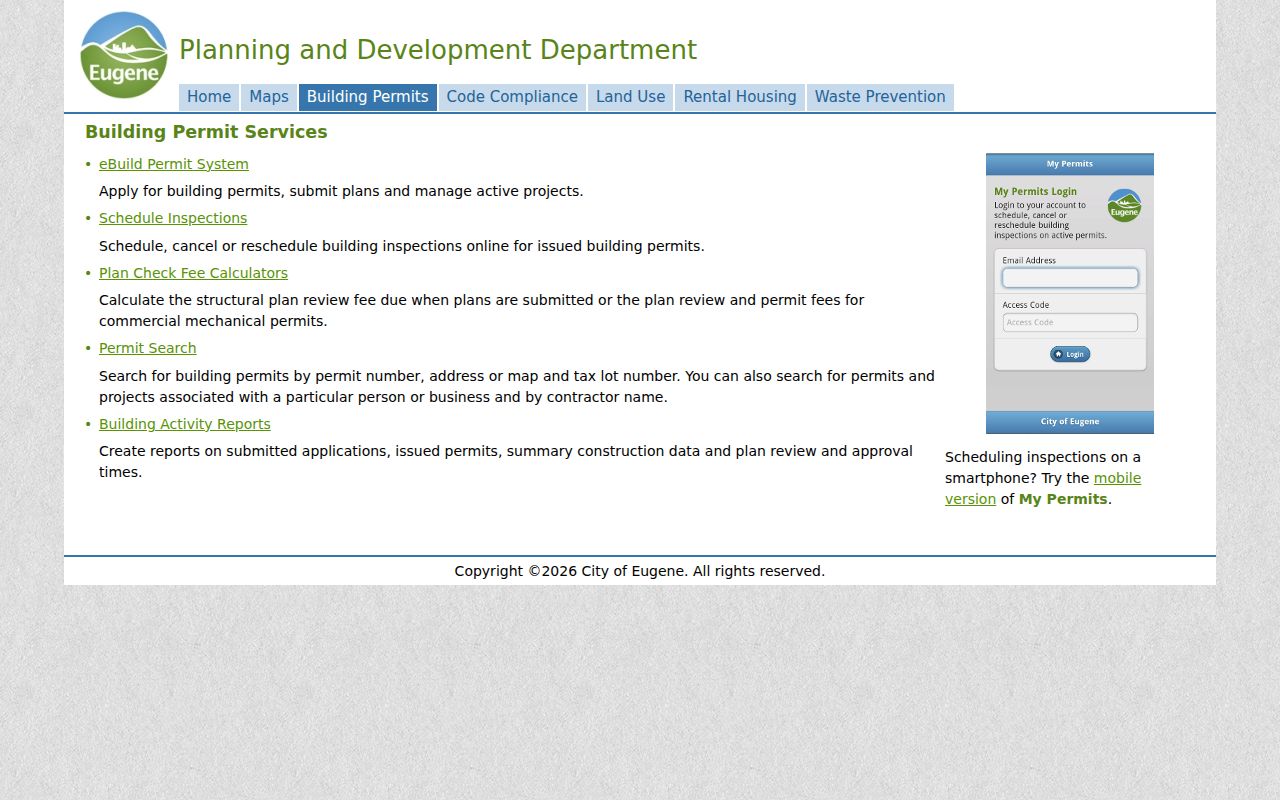The image size is (1280, 800).
Task: Click the copyright City of Eugene footer text
Action: click(x=640, y=571)
